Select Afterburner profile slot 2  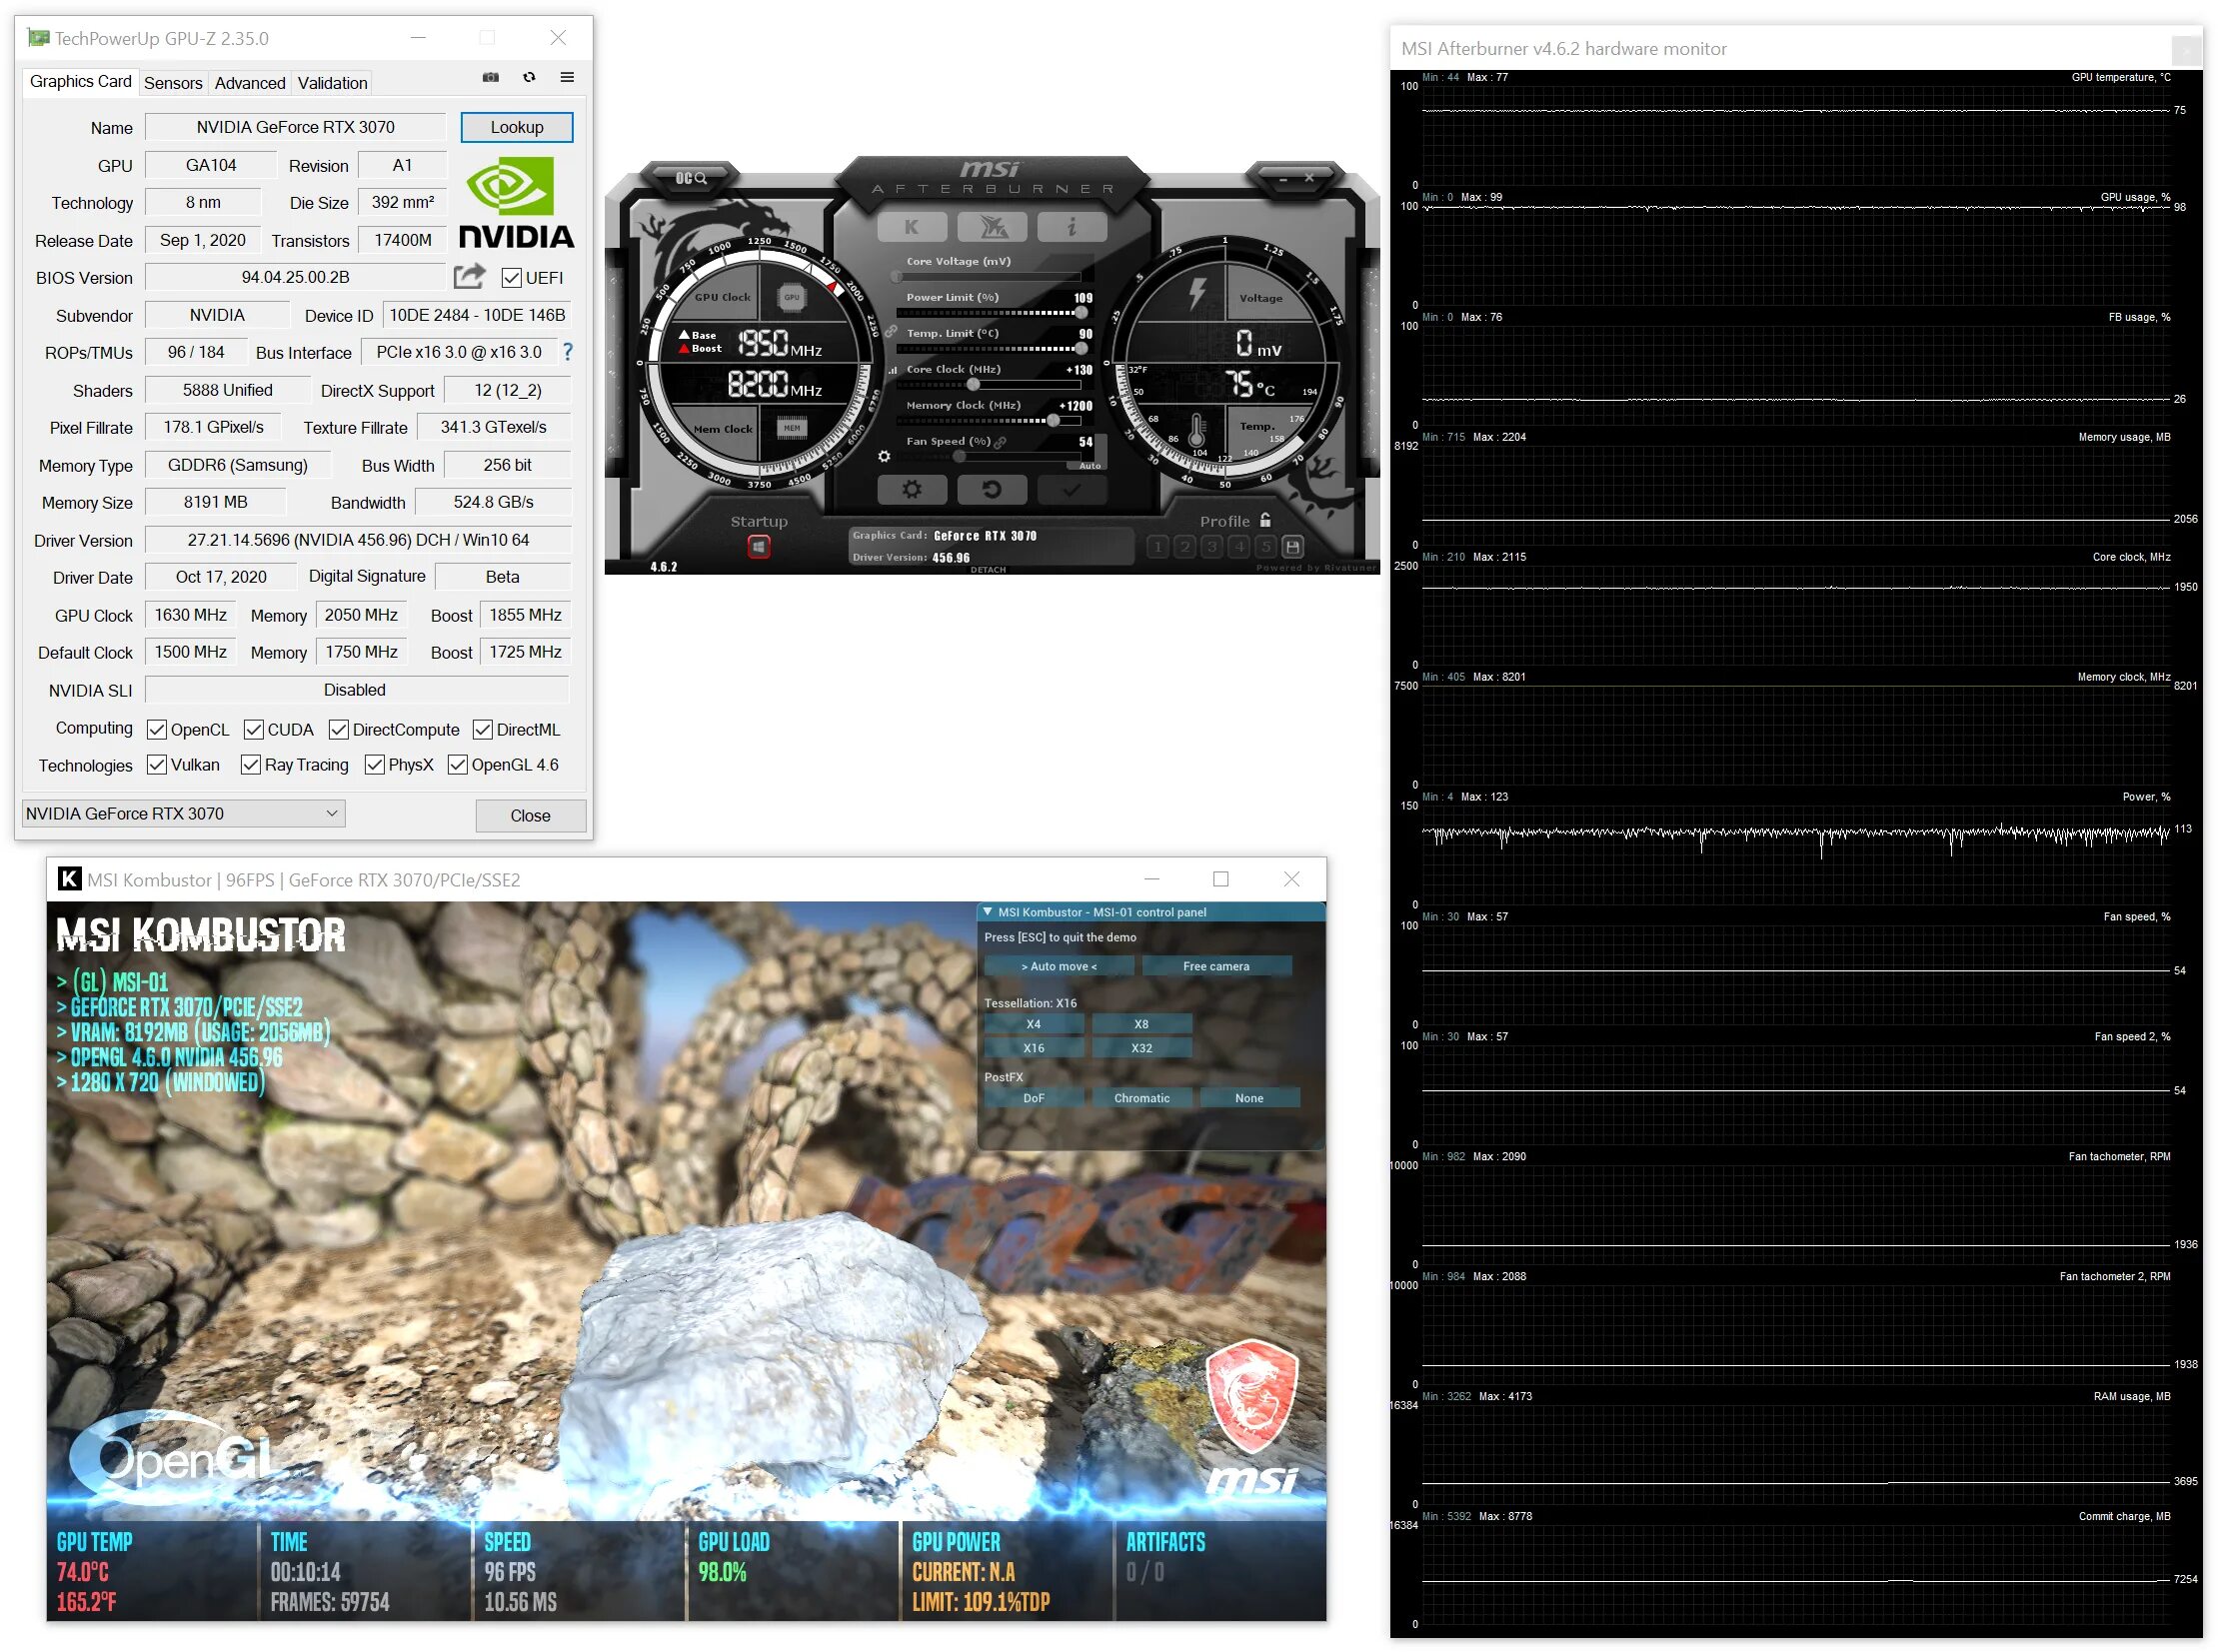pyautogui.click(x=1185, y=547)
